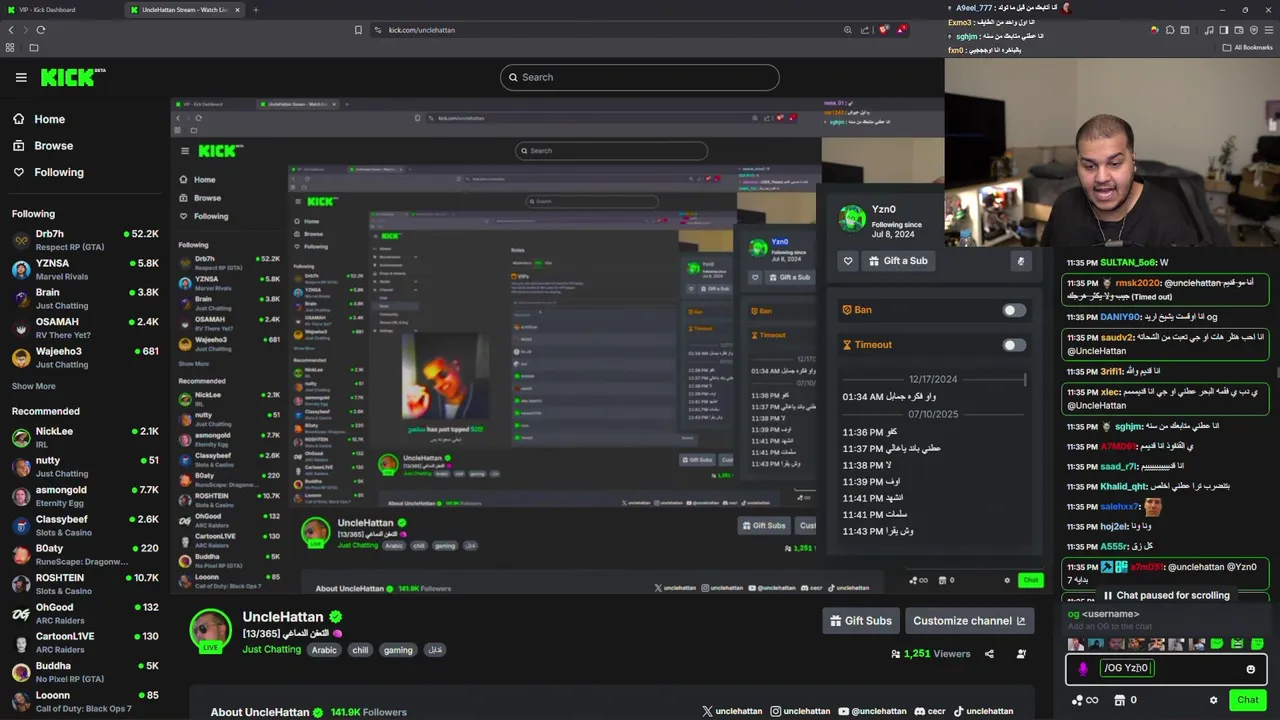Click SULTAN_5o6 username in chat

tap(1128, 263)
